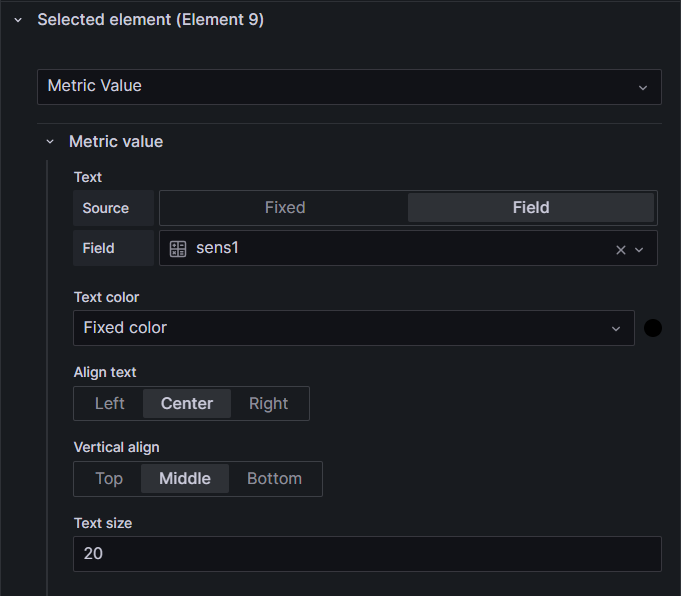Select Fixed as text source
Screen dimensions: 681x596
(284, 208)
